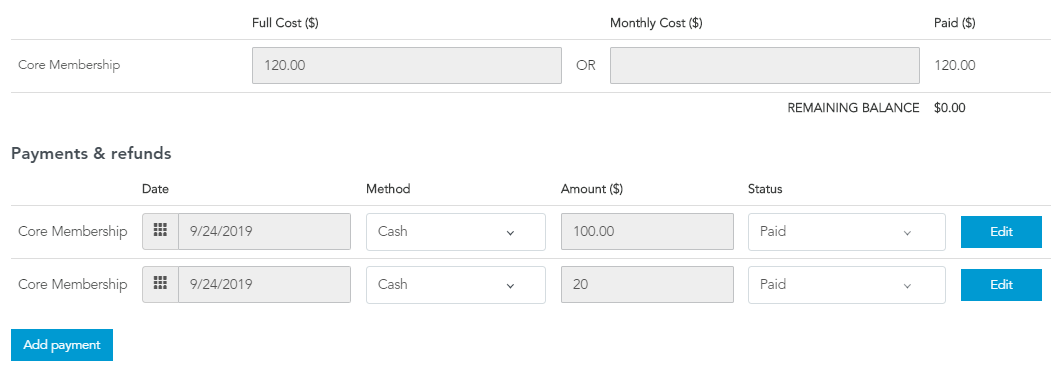Add a new payment
Screen dimensions: 1062x377
pos(62,345)
